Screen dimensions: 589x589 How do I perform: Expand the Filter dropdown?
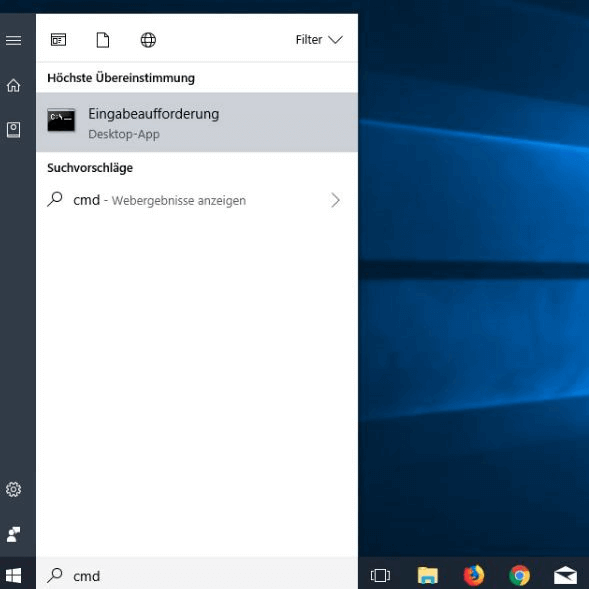coord(319,39)
